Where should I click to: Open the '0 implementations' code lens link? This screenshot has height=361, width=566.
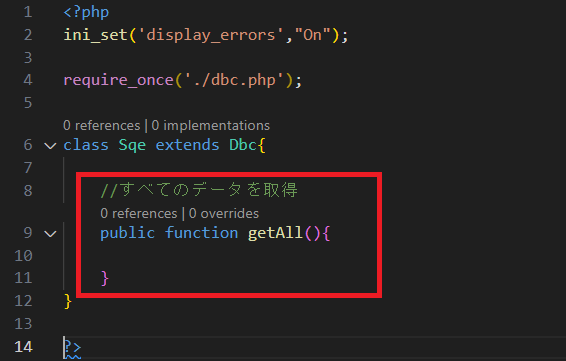click(210, 125)
